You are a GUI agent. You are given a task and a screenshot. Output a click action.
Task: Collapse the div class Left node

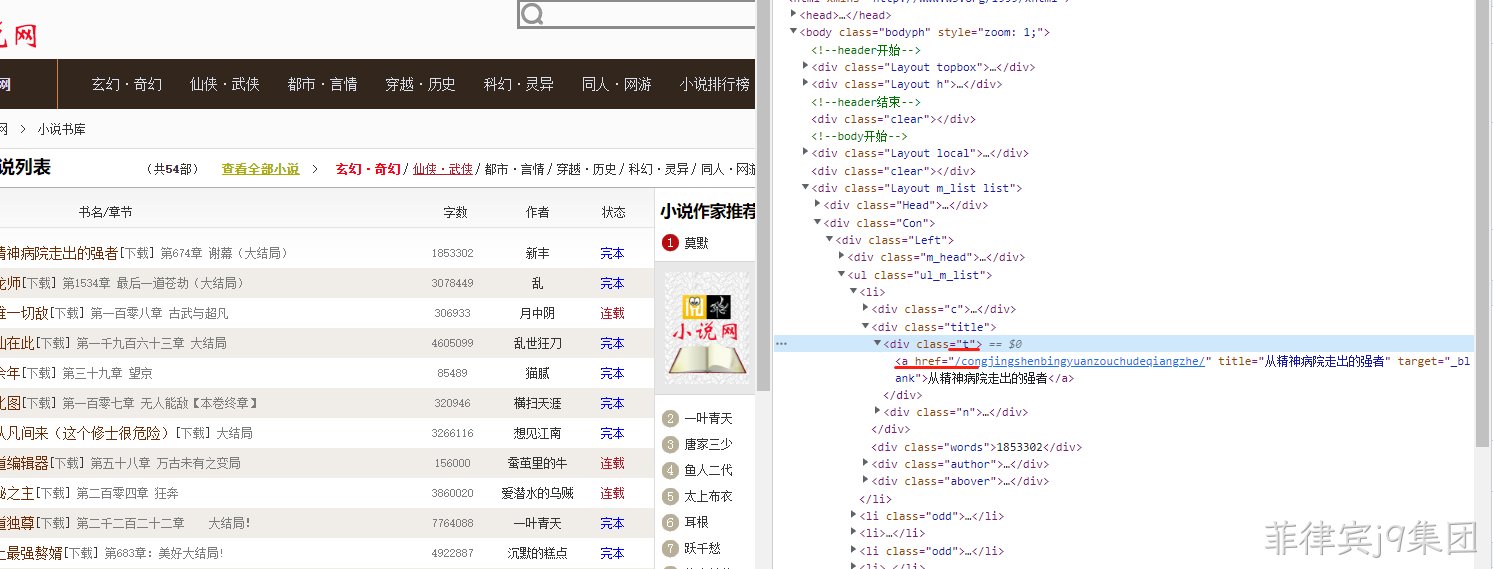tap(829, 240)
